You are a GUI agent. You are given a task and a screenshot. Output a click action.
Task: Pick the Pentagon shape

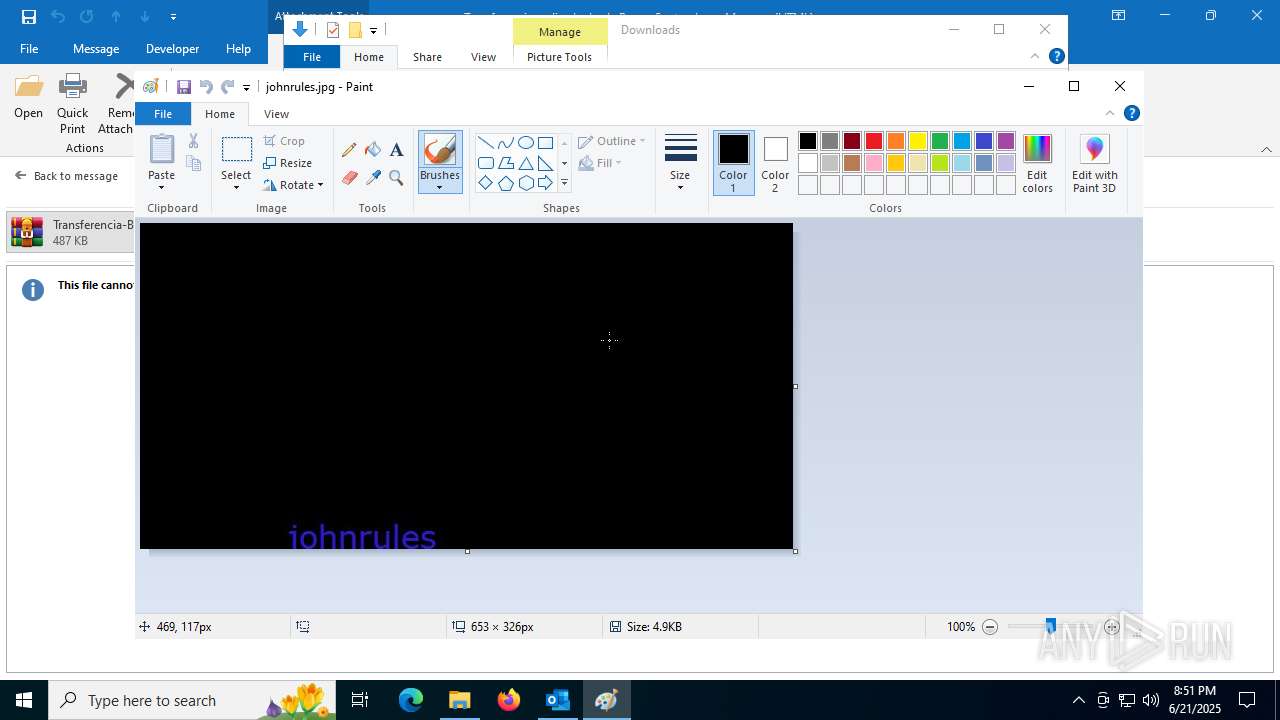pos(505,183)
